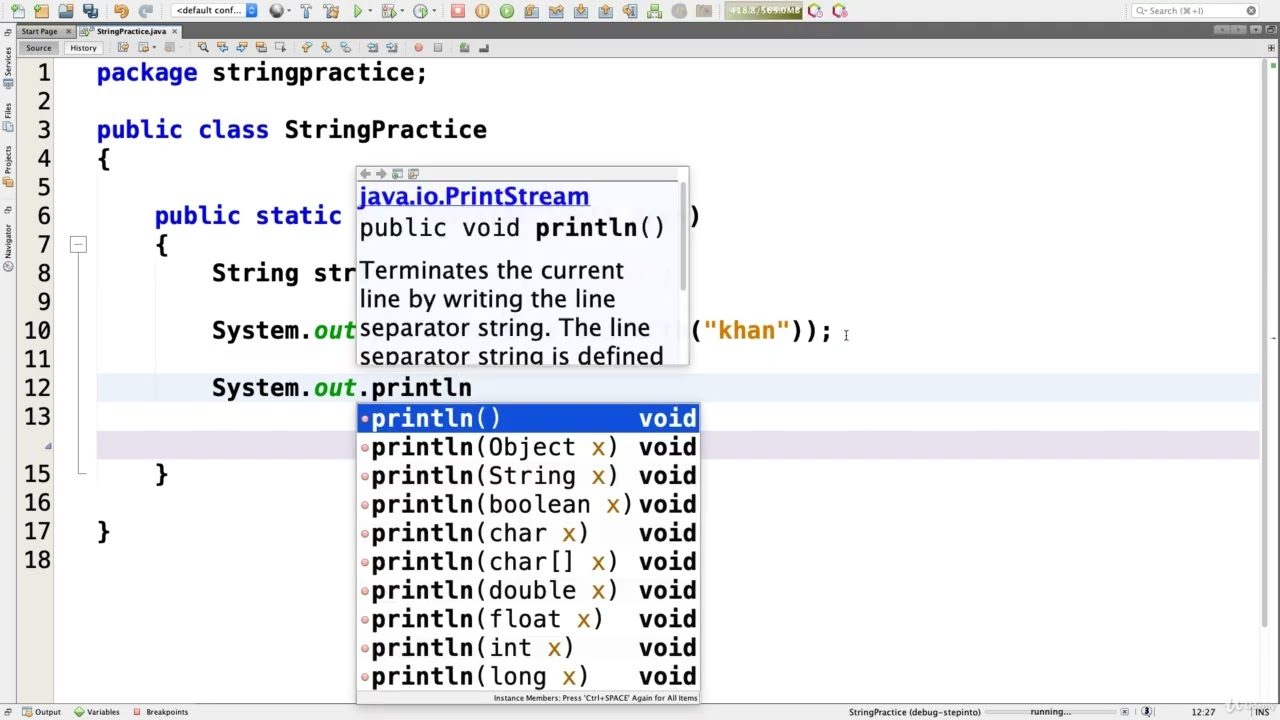Select println() void completion
Image resolution: width=1280 pixels, height=720 pixels.
528,418
